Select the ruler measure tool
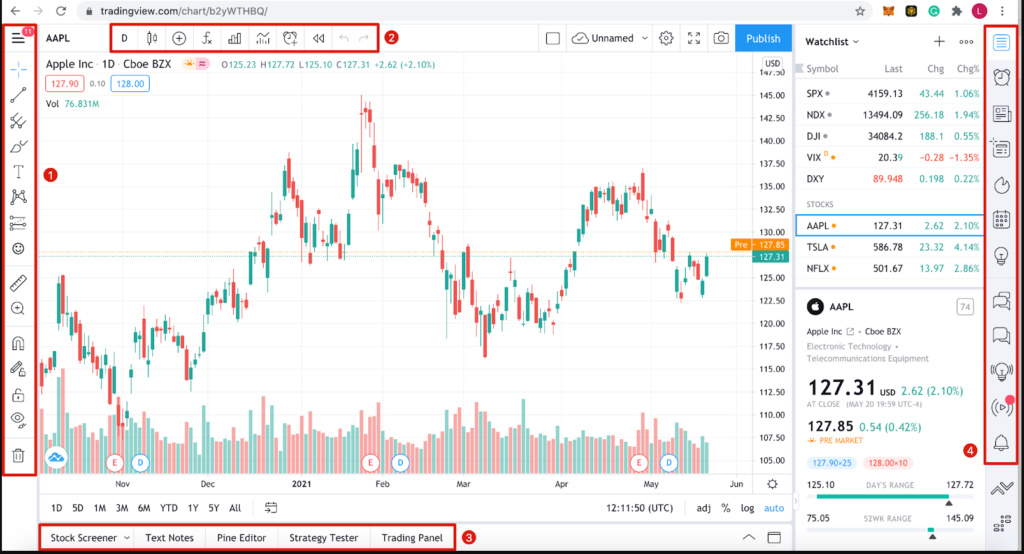 point(18,283)
